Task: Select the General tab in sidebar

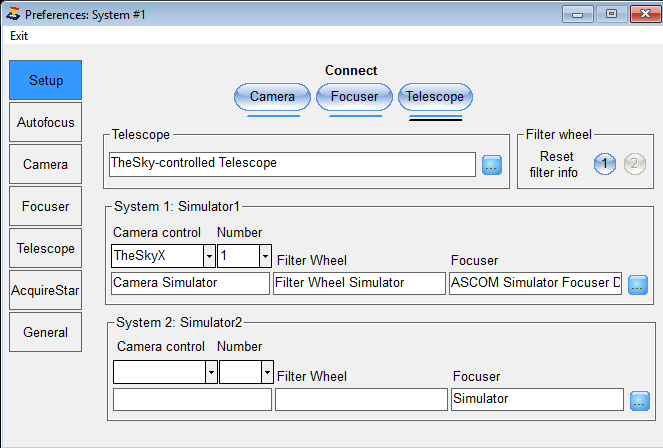Action: [46, 332]
